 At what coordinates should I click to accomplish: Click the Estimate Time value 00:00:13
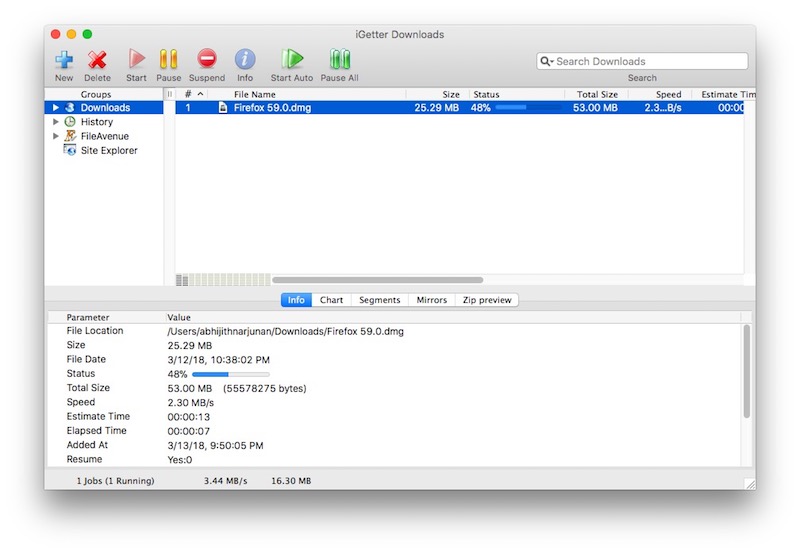(189, 417)
